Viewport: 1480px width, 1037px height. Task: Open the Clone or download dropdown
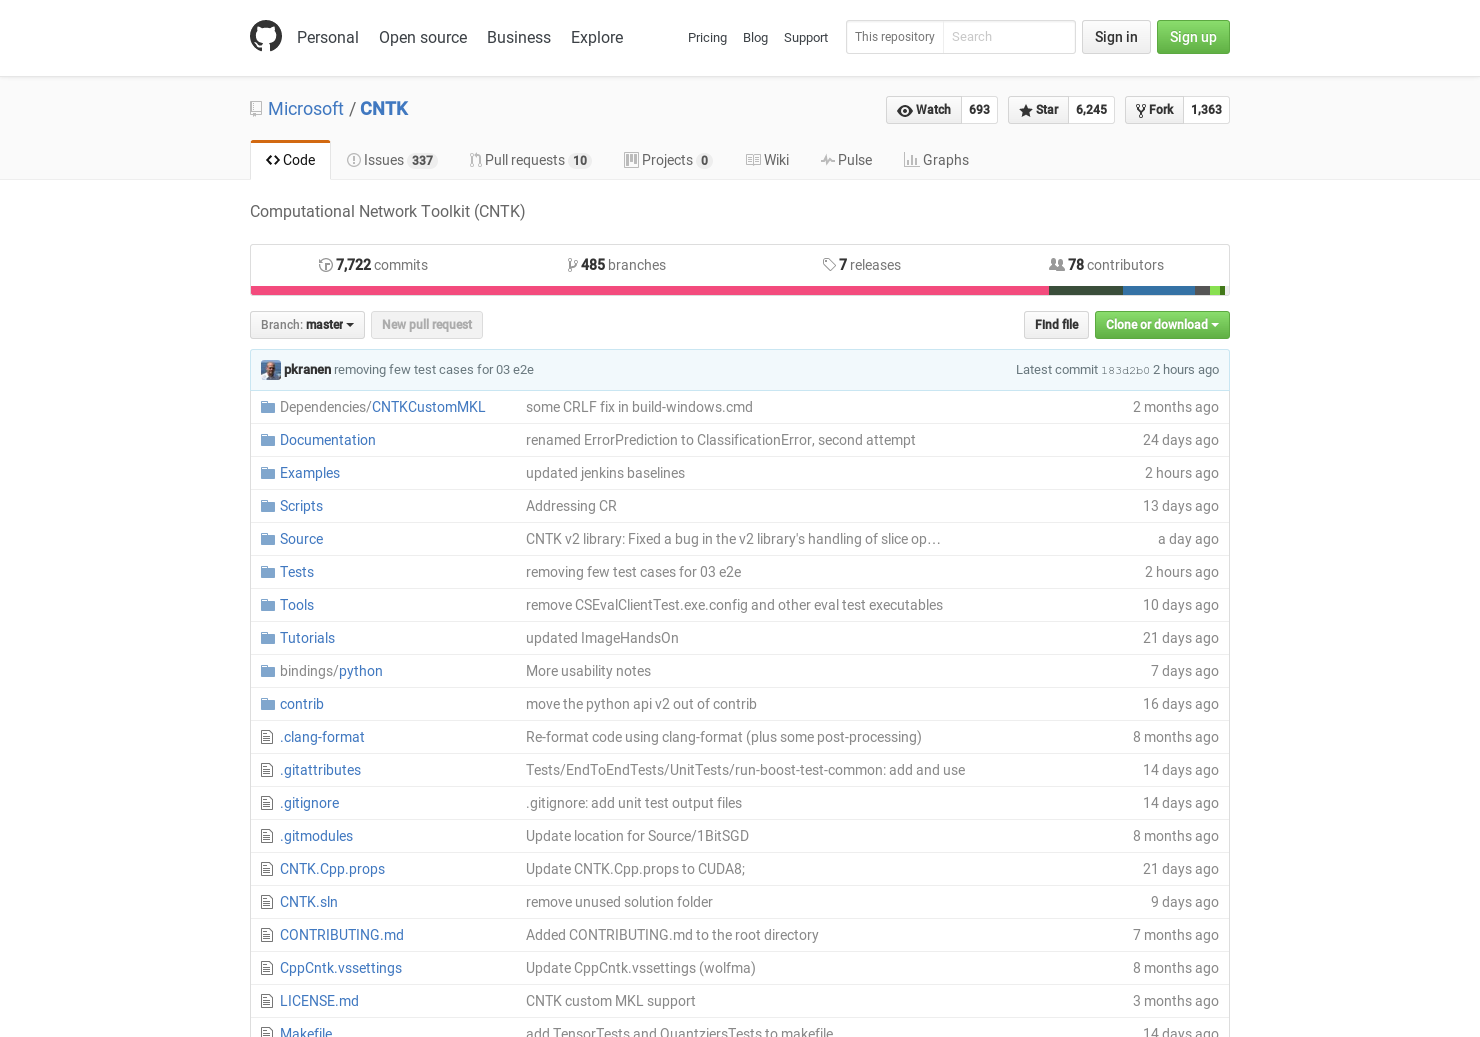tap(1162, 324)
